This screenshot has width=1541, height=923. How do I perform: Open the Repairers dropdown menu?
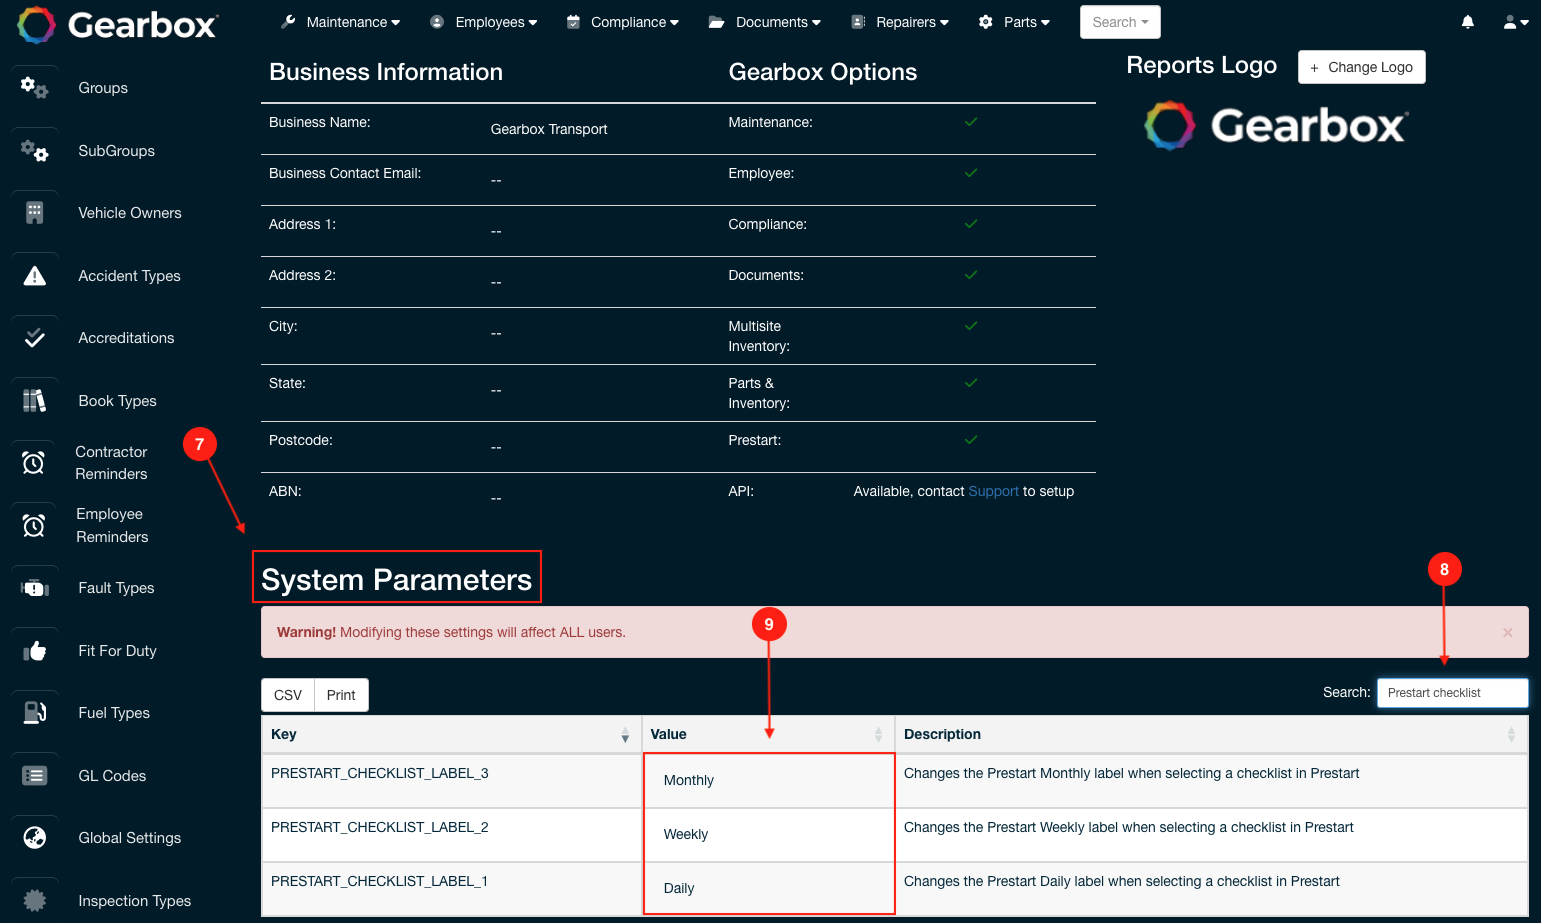(x=900, y=22)
